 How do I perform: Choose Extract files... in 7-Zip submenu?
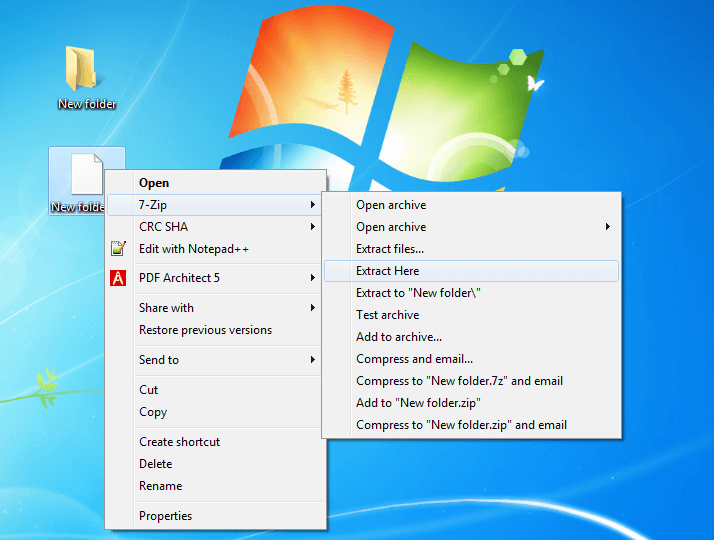click(x=471, y=249)
